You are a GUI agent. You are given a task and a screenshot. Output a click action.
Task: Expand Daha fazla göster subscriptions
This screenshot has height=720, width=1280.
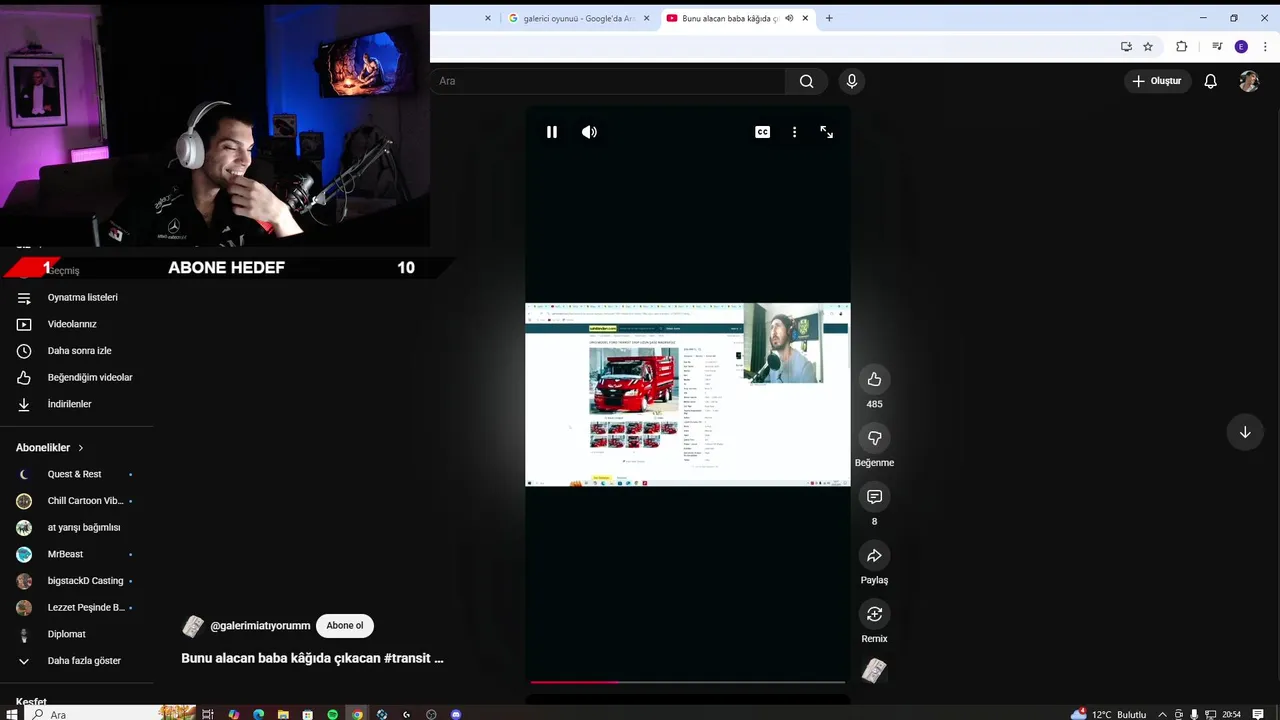78,661
